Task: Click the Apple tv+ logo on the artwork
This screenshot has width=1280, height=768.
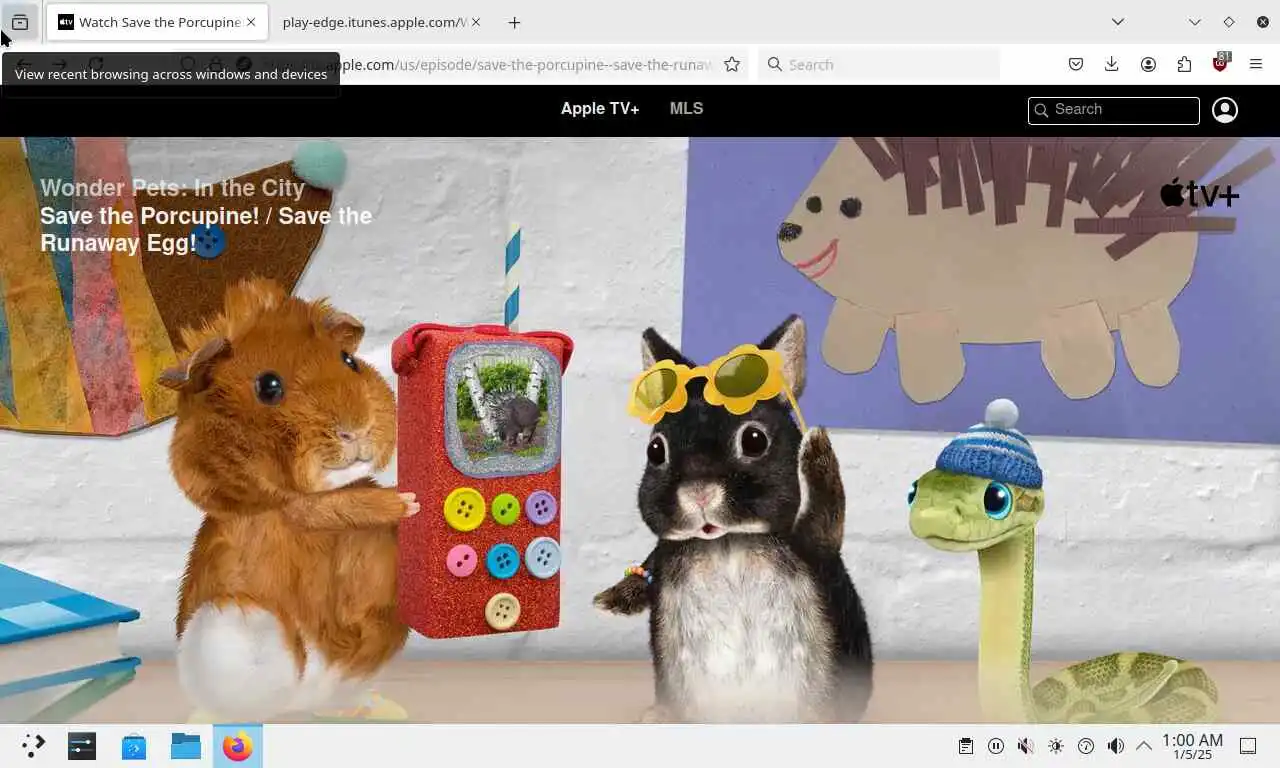Action: (x=1200, y=193)
